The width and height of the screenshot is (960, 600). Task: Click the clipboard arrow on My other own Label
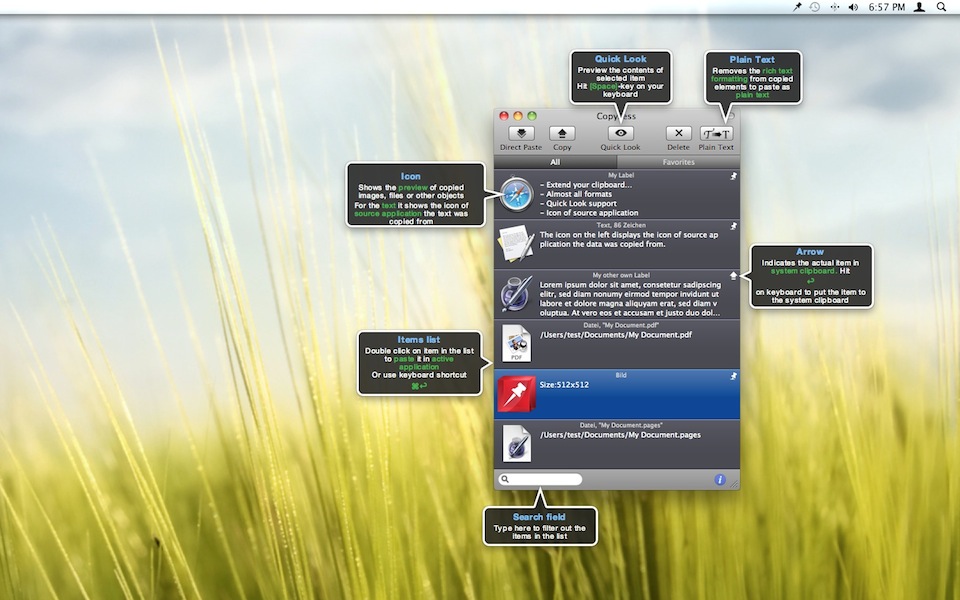tap(733, 276)
